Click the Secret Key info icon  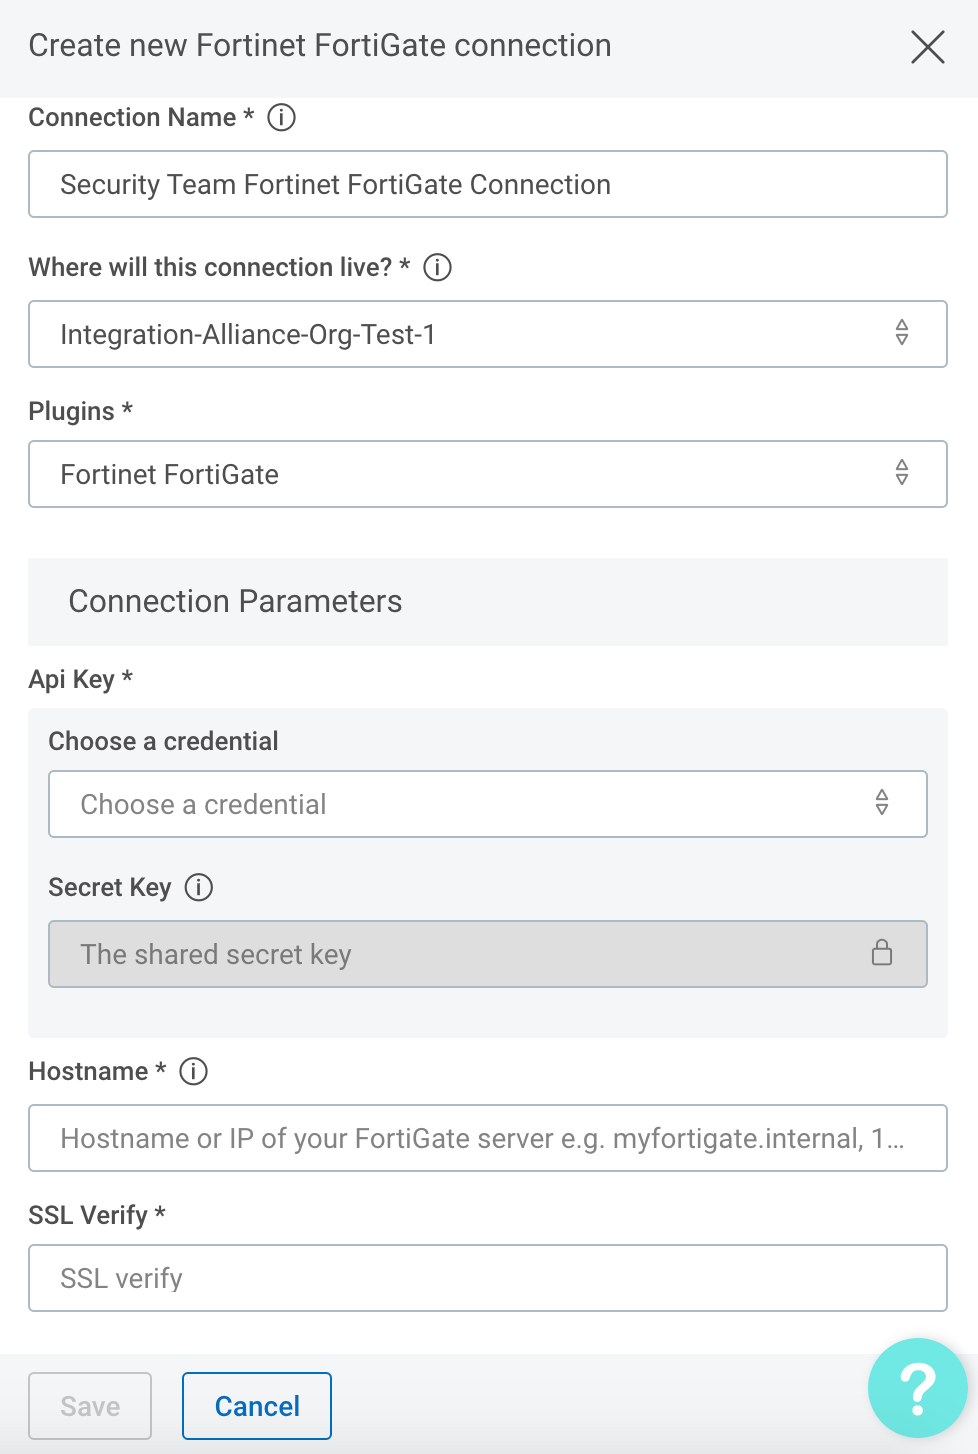click(199, 888)
